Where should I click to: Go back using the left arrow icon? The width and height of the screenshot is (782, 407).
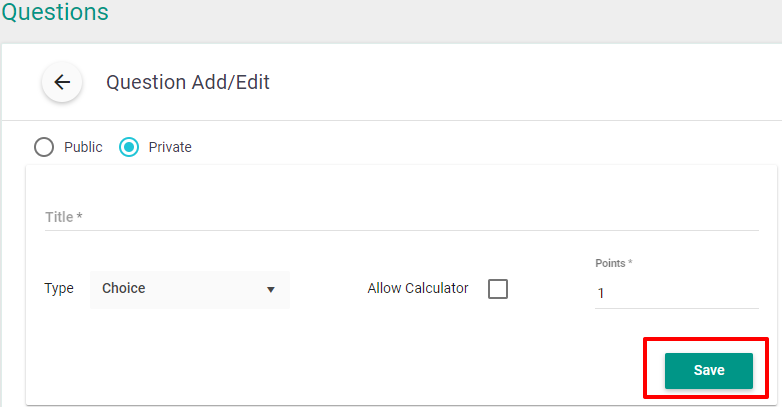point(62,82)
